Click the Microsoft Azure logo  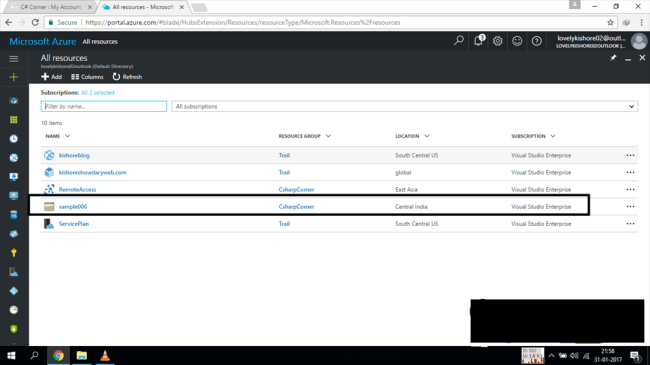[43, 41]
